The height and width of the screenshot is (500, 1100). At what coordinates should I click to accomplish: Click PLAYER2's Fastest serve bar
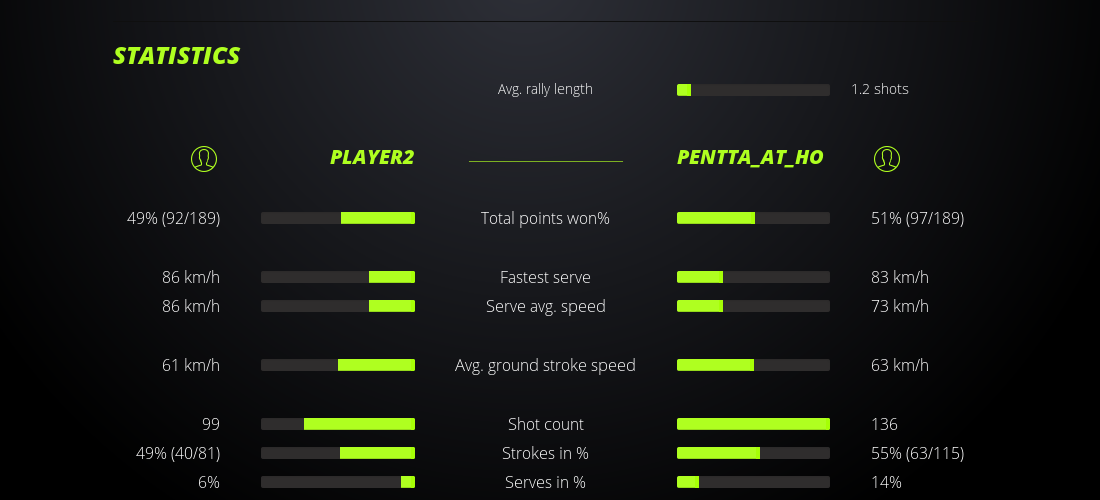pyautogui.click(x=338, y=277)
